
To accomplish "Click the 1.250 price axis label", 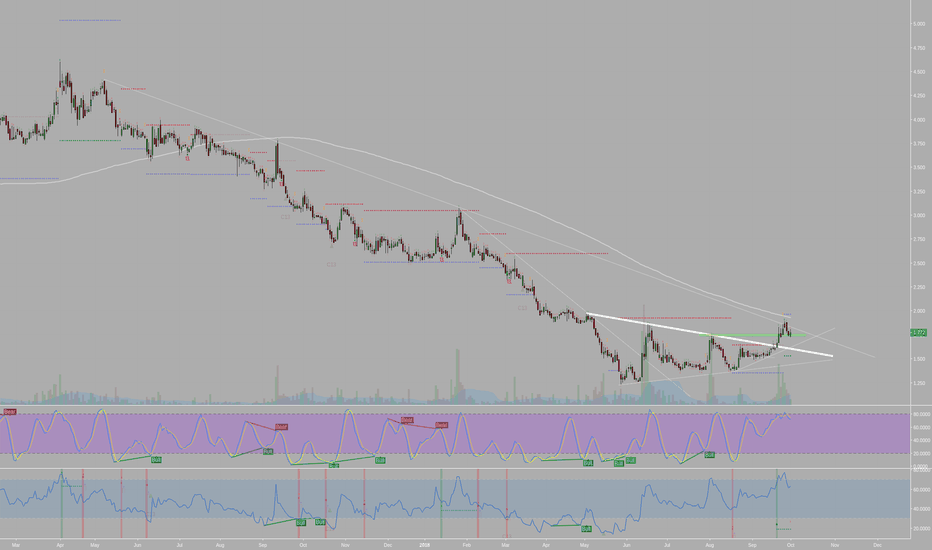I will (920, 383).
